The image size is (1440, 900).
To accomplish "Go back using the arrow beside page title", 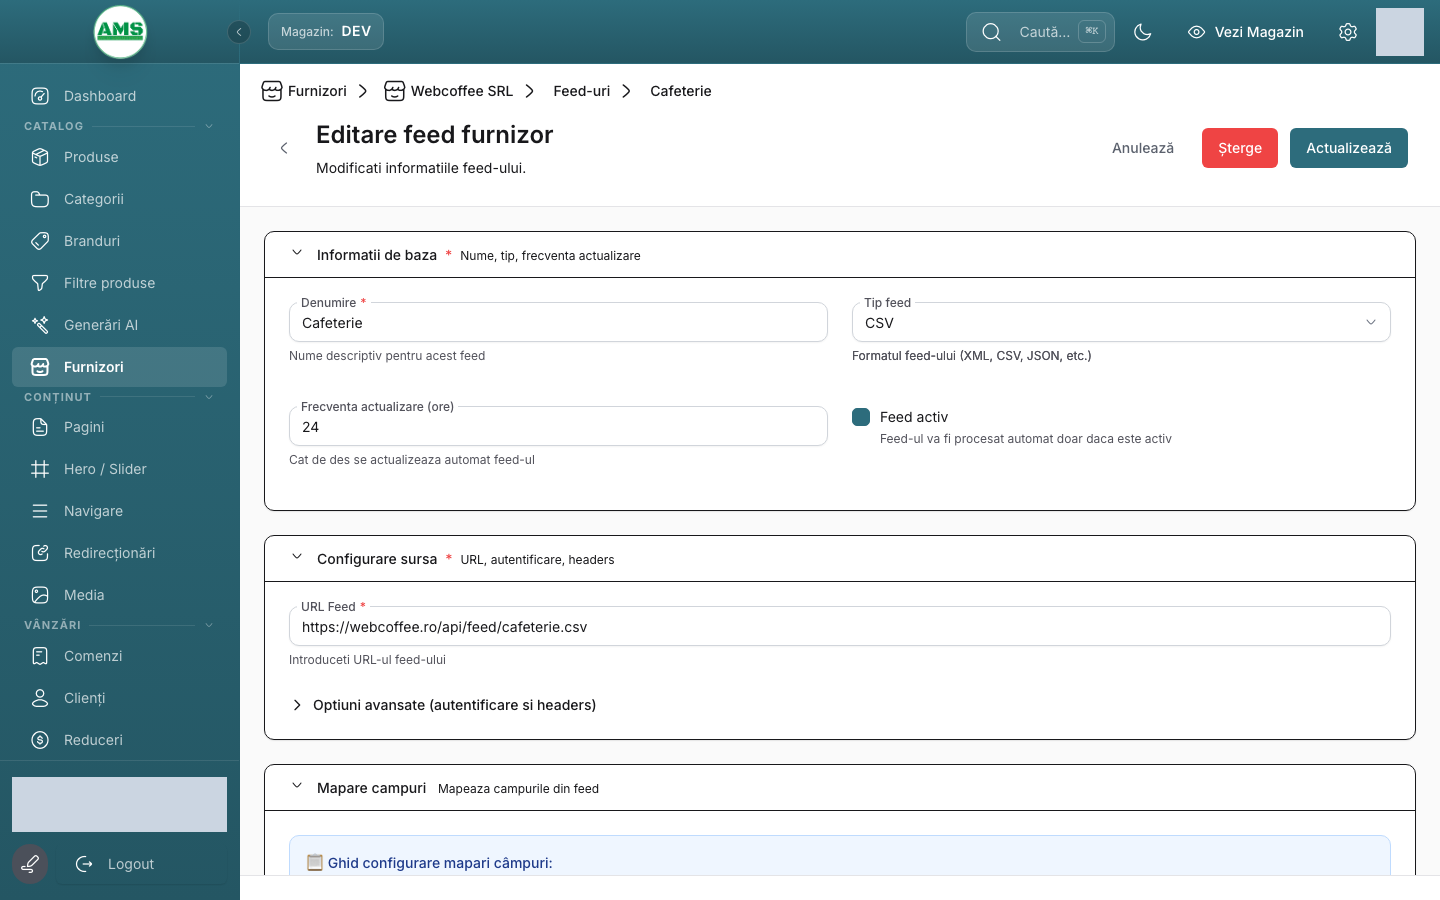I will tap(284, 148).
